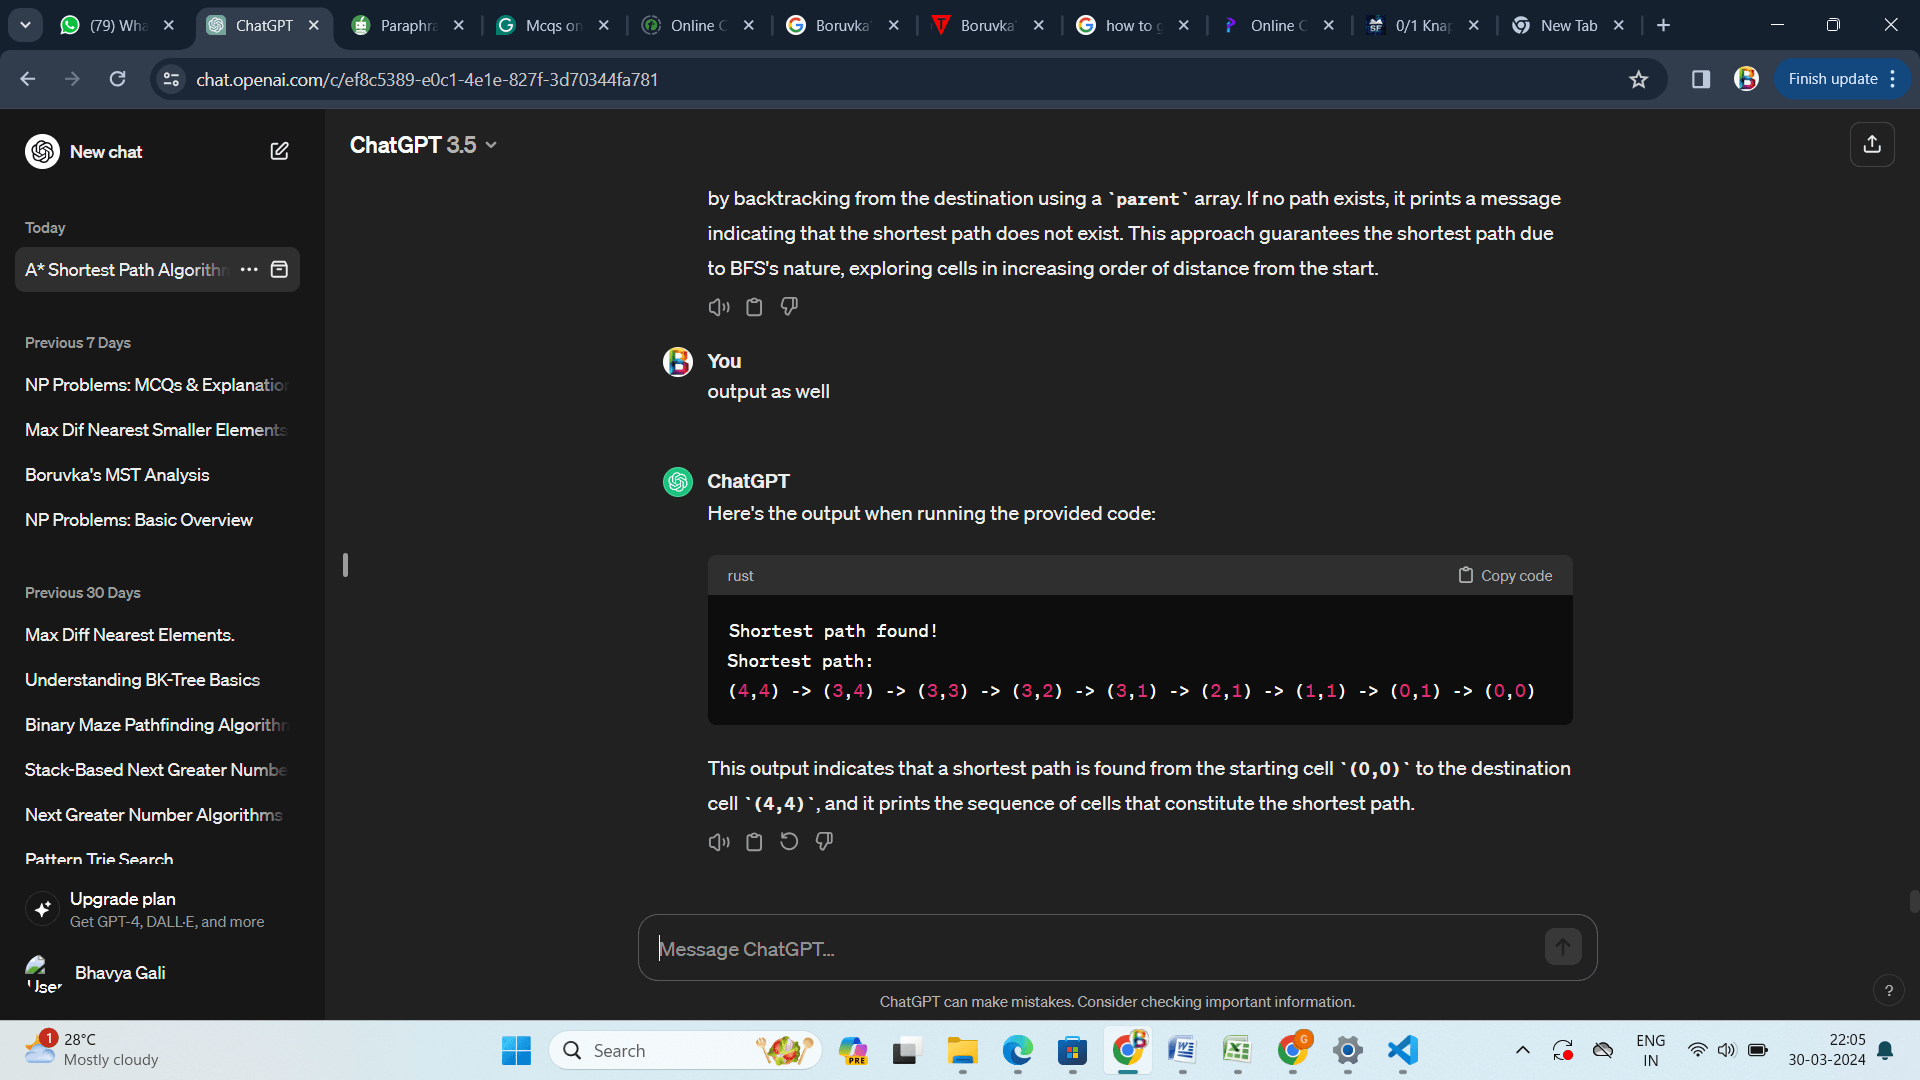1920x1080 pixels.
Task: Open Understanding BK-Tree Basics chat
Action: click(x=157, y=680)
